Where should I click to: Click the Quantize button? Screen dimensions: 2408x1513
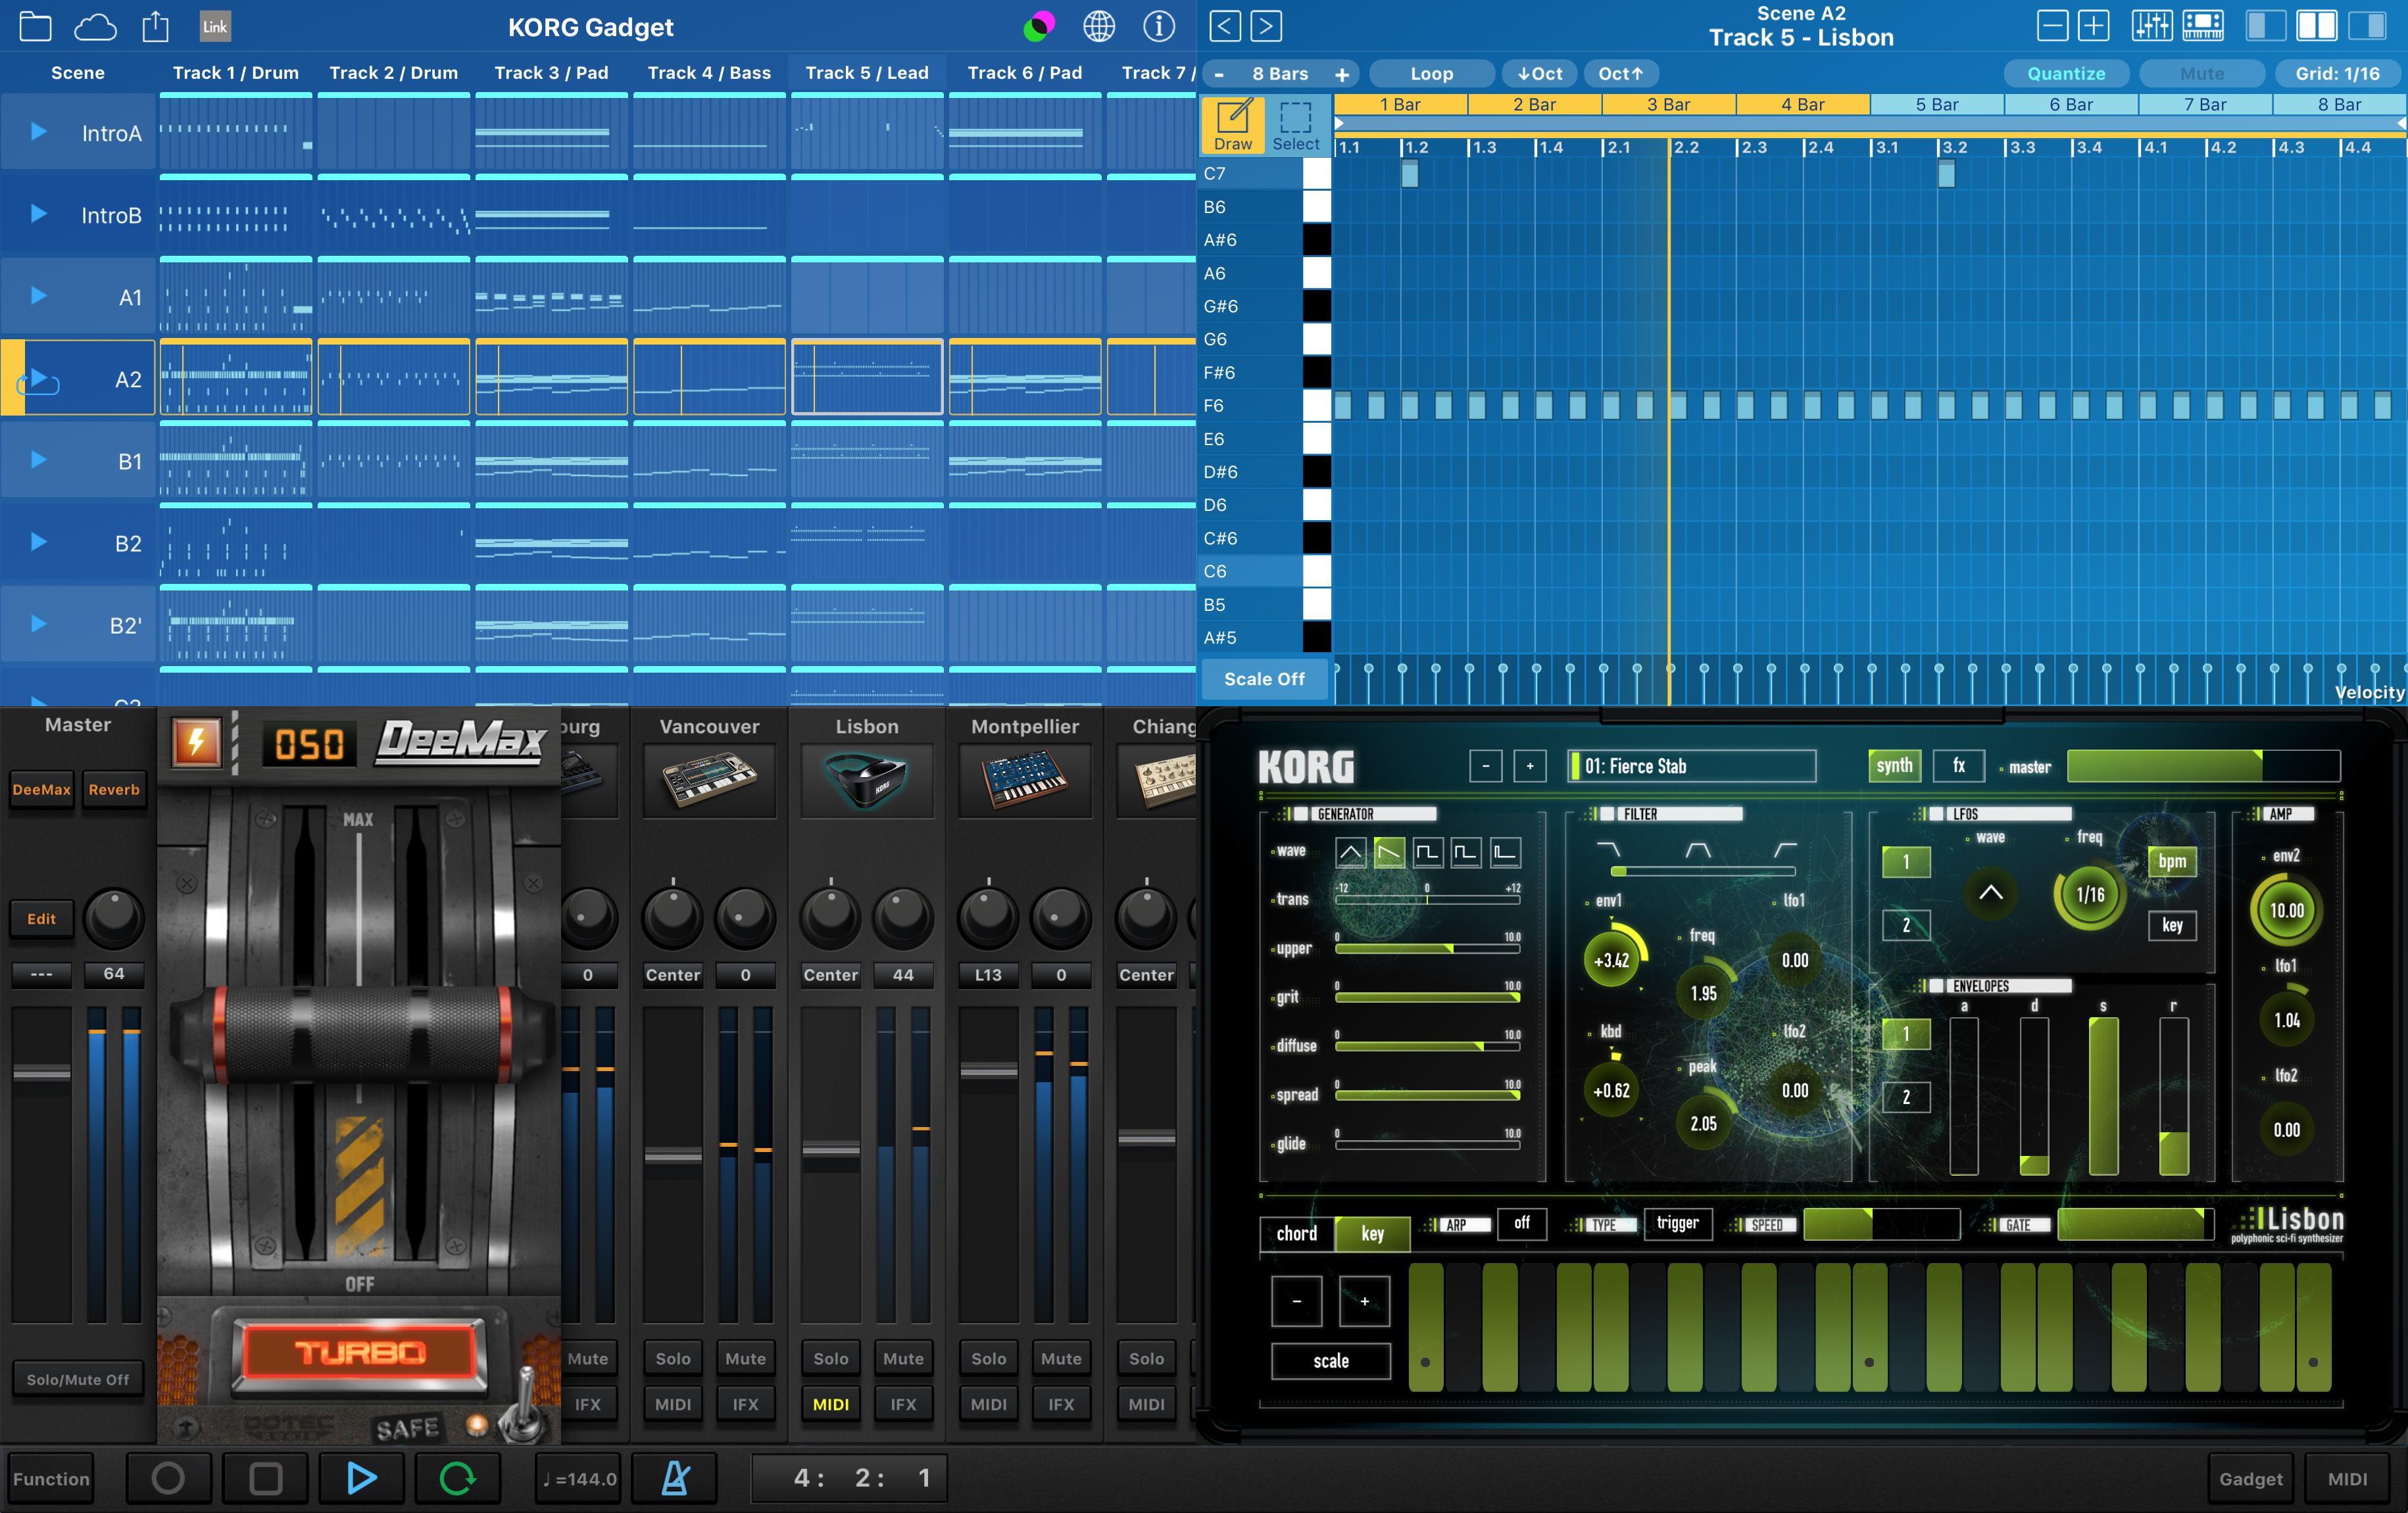(x=2066, y=74)
